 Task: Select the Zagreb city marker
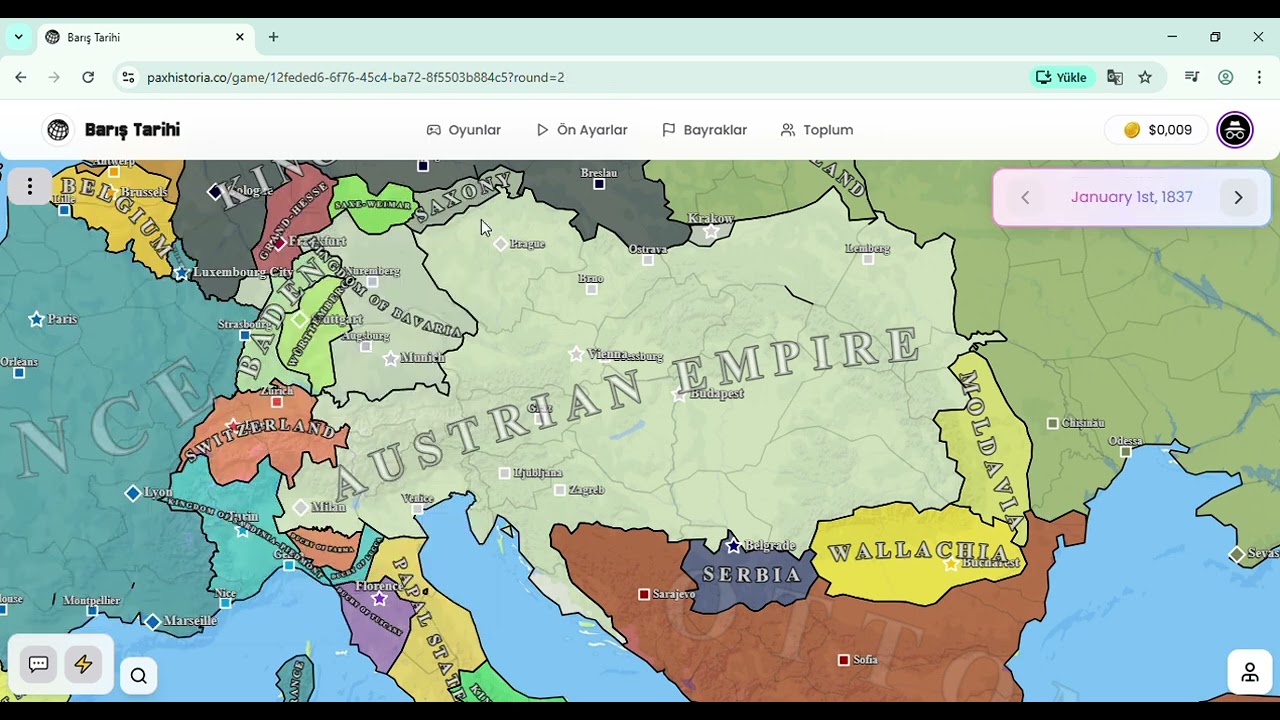point(560,490)
